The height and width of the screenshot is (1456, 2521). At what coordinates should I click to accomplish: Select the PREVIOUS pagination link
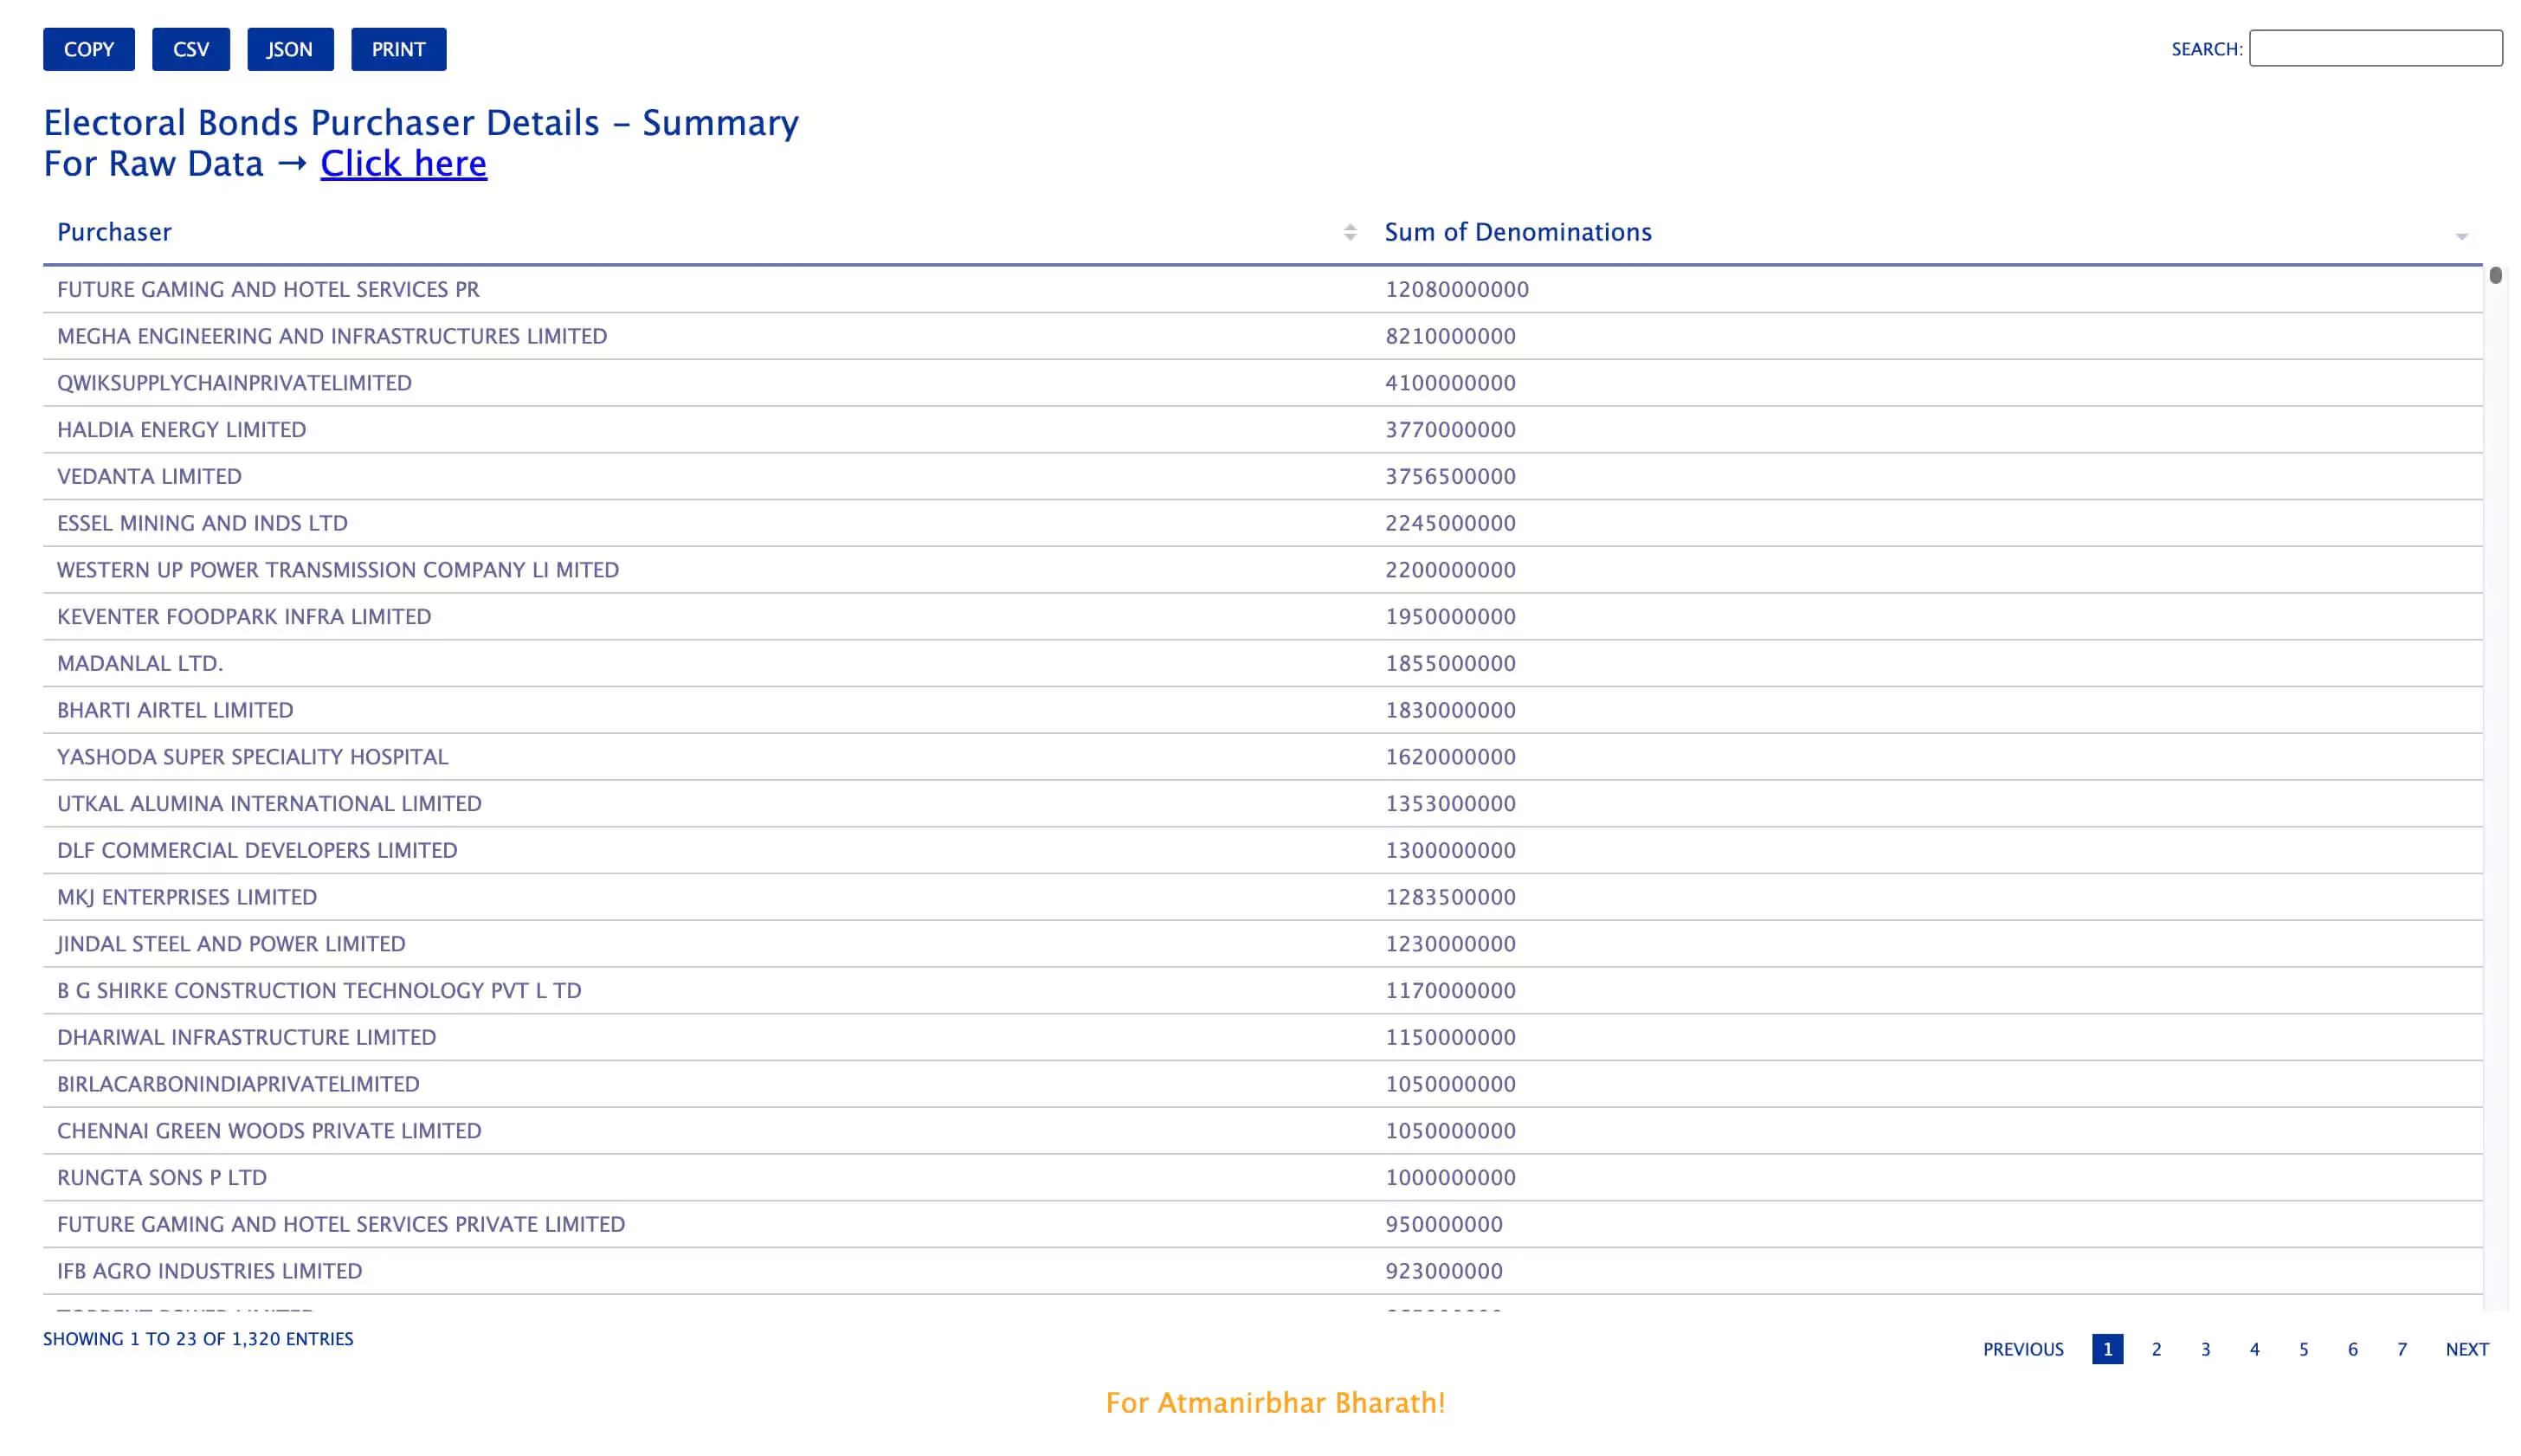tap(2022, 1349)
